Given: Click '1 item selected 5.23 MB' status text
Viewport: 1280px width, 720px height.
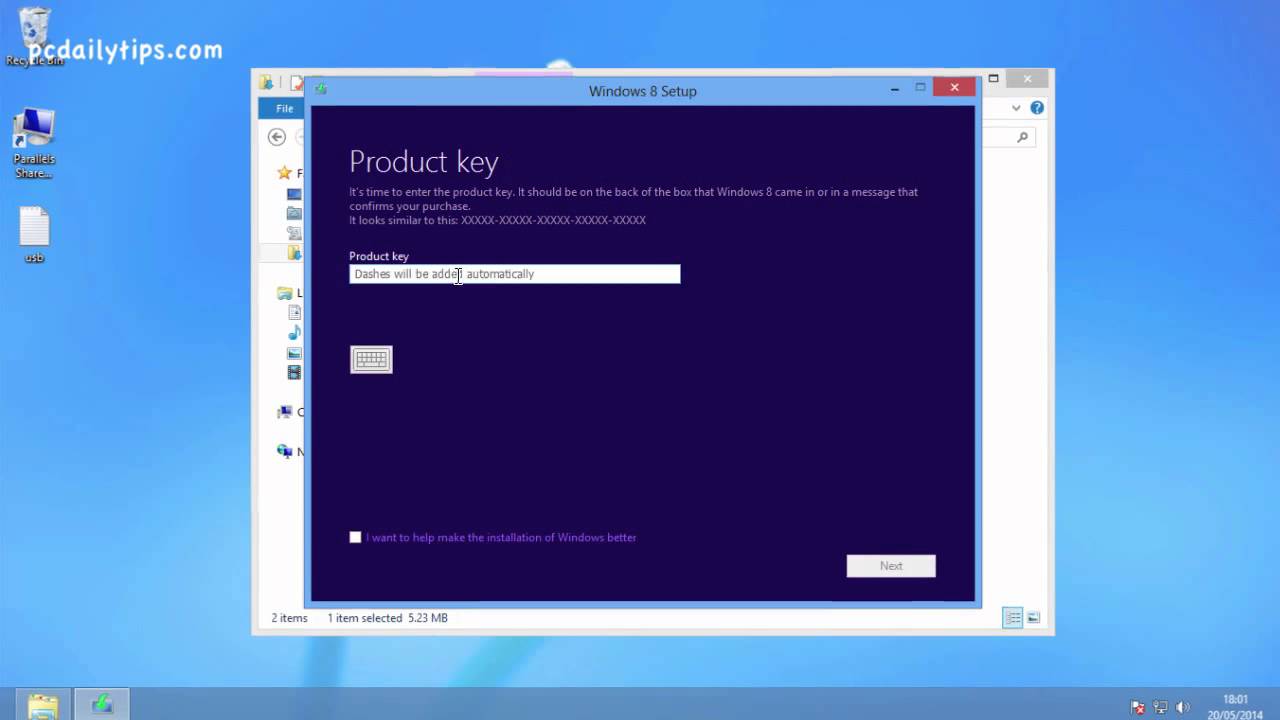Looking at the screenshot, I should click(387, 618).
